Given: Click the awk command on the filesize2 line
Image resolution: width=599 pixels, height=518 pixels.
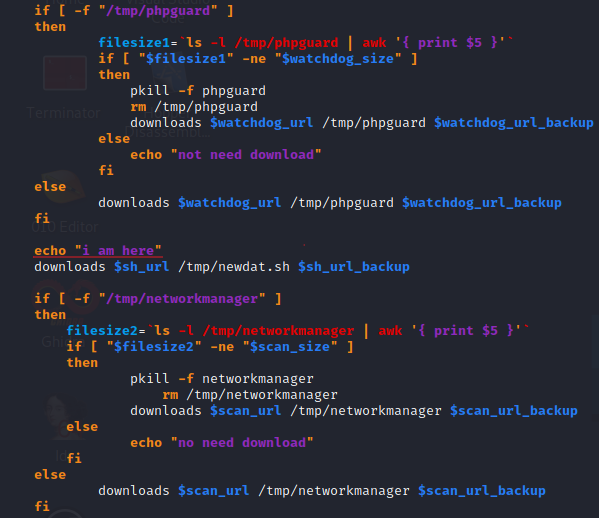Looking at the screenshot, I should click(x=390, y=331).
